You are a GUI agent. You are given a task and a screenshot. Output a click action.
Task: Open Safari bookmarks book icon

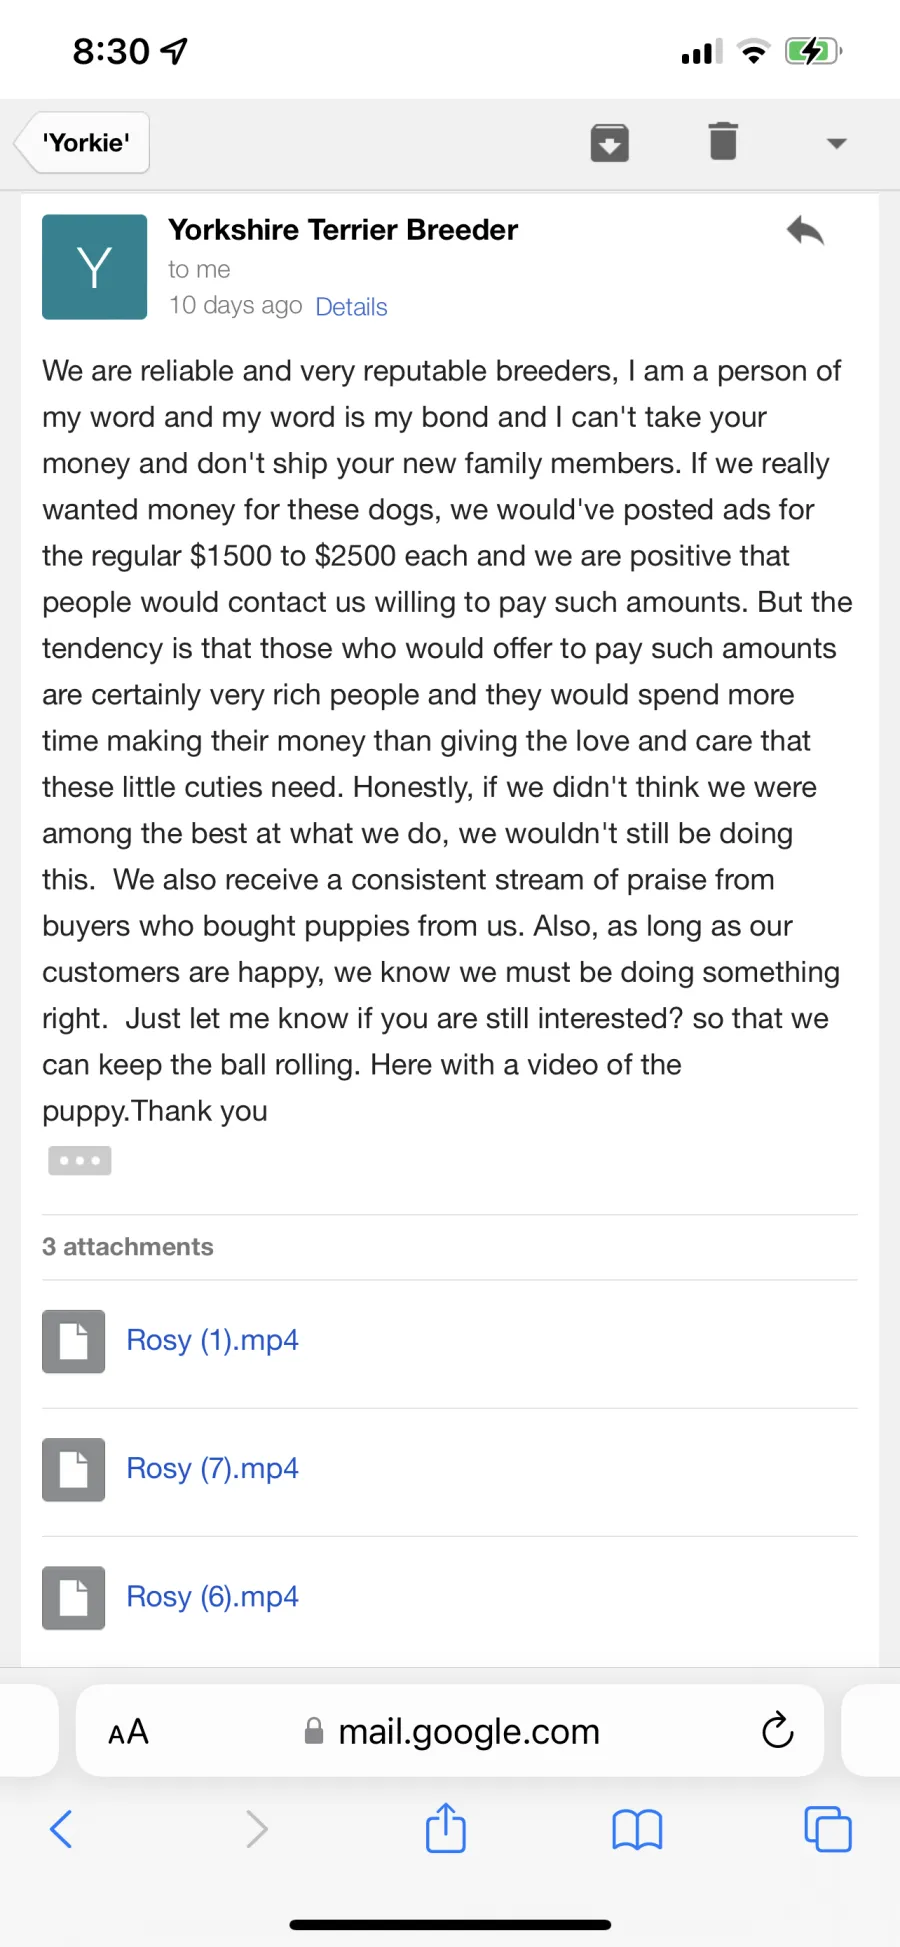[637, 1830]
